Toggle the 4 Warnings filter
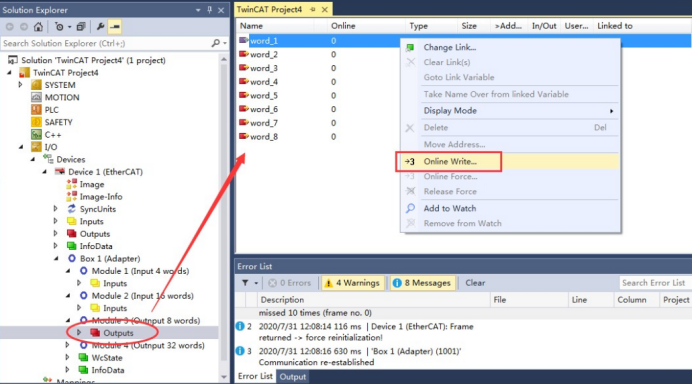693x384 pixels. pos(352,283)
